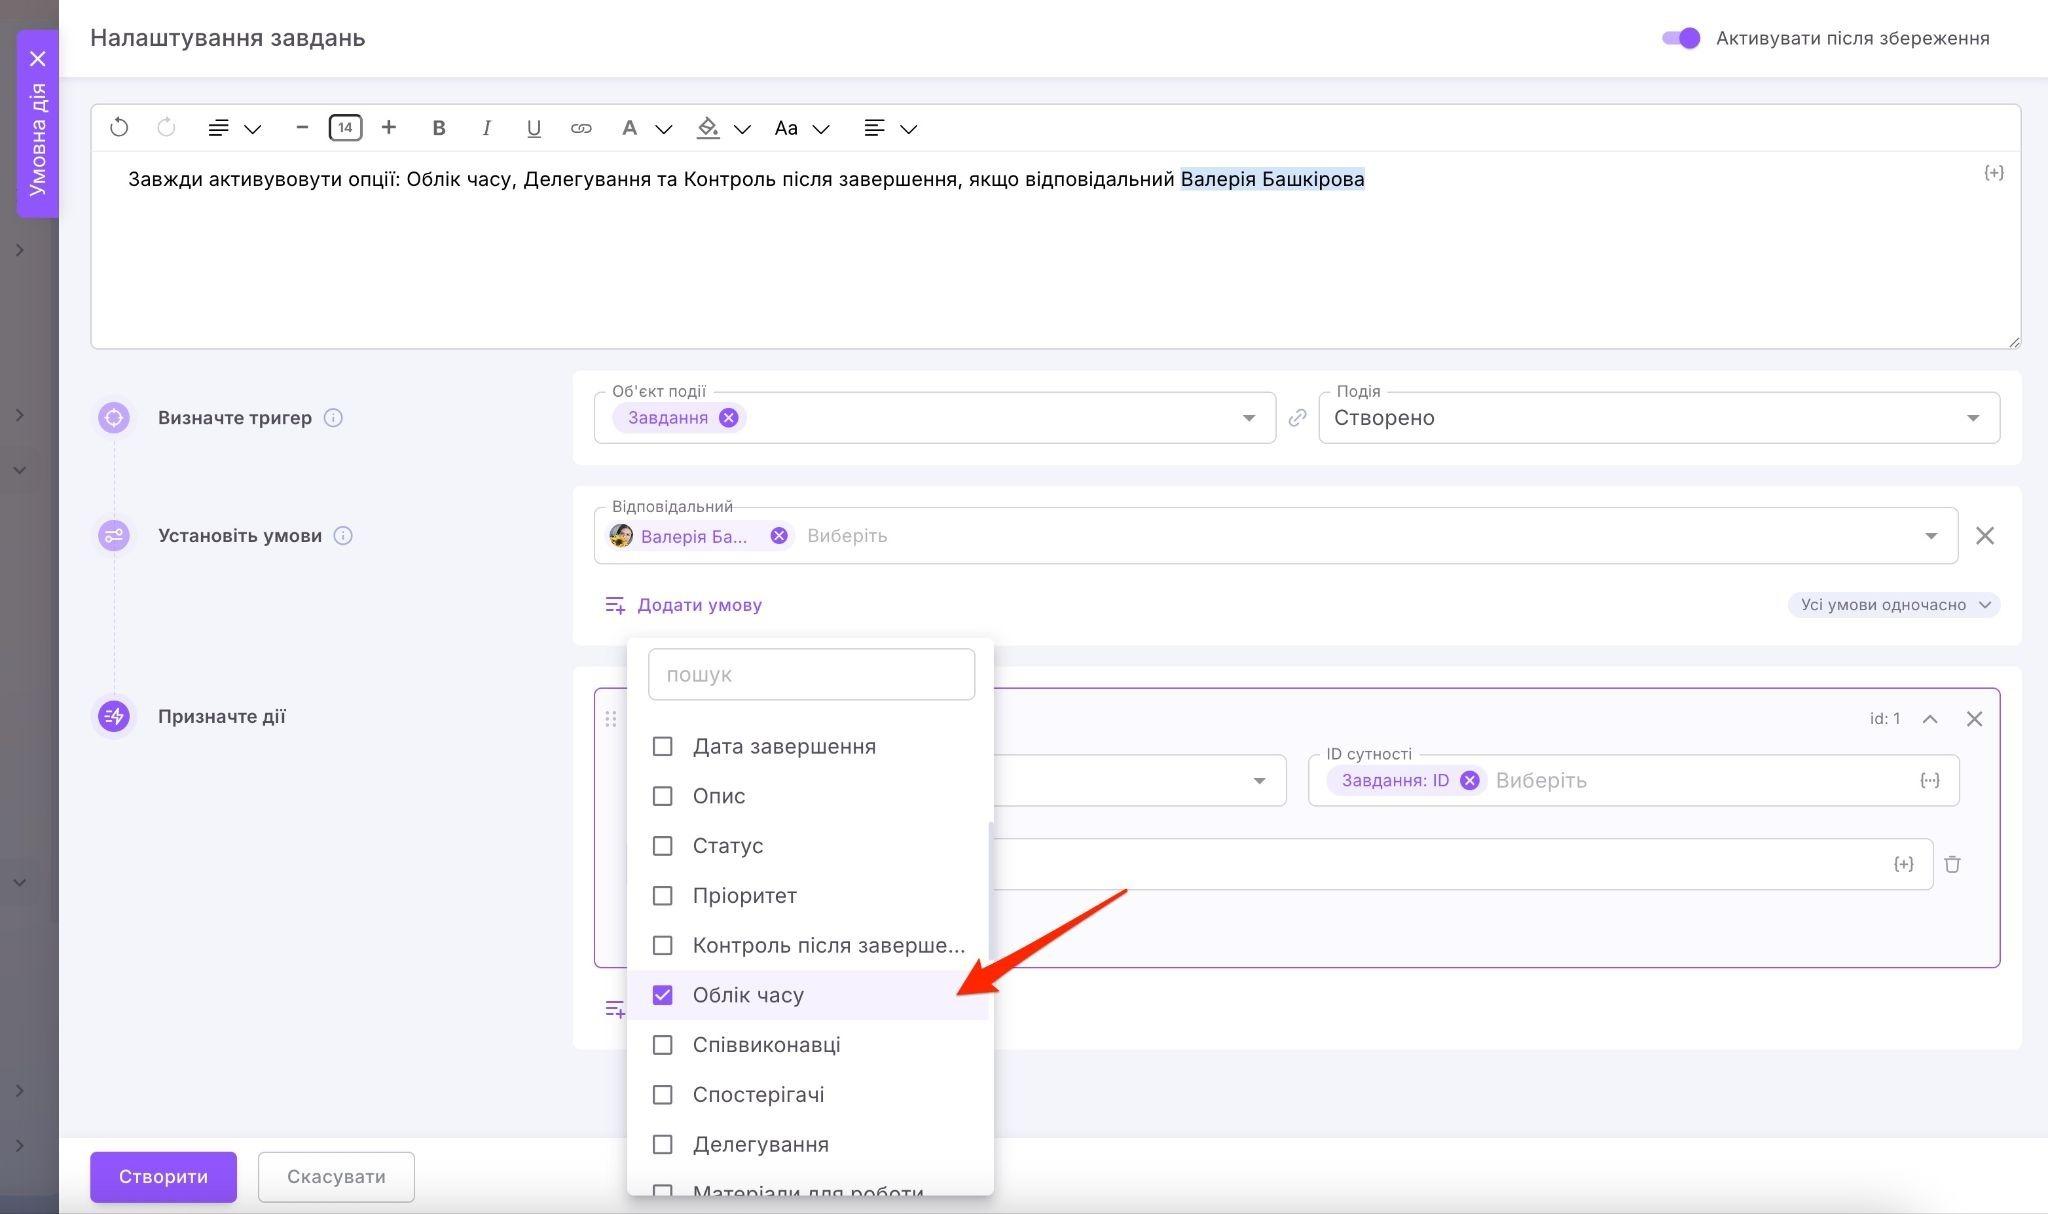Image resolution: width=2048 pixels, height=1214 pixels.
Task: Check the Контроль після заверше... option
Action: (662, 945)
